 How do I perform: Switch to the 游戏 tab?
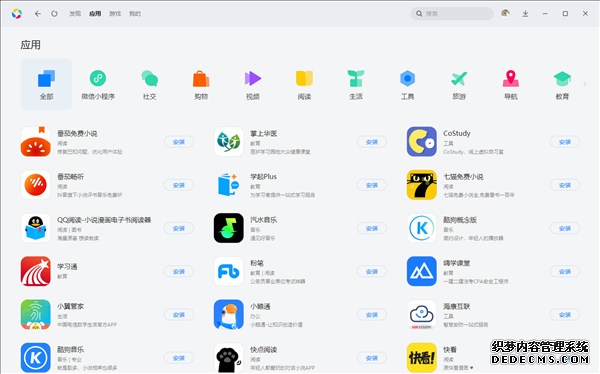pos(115,14)
